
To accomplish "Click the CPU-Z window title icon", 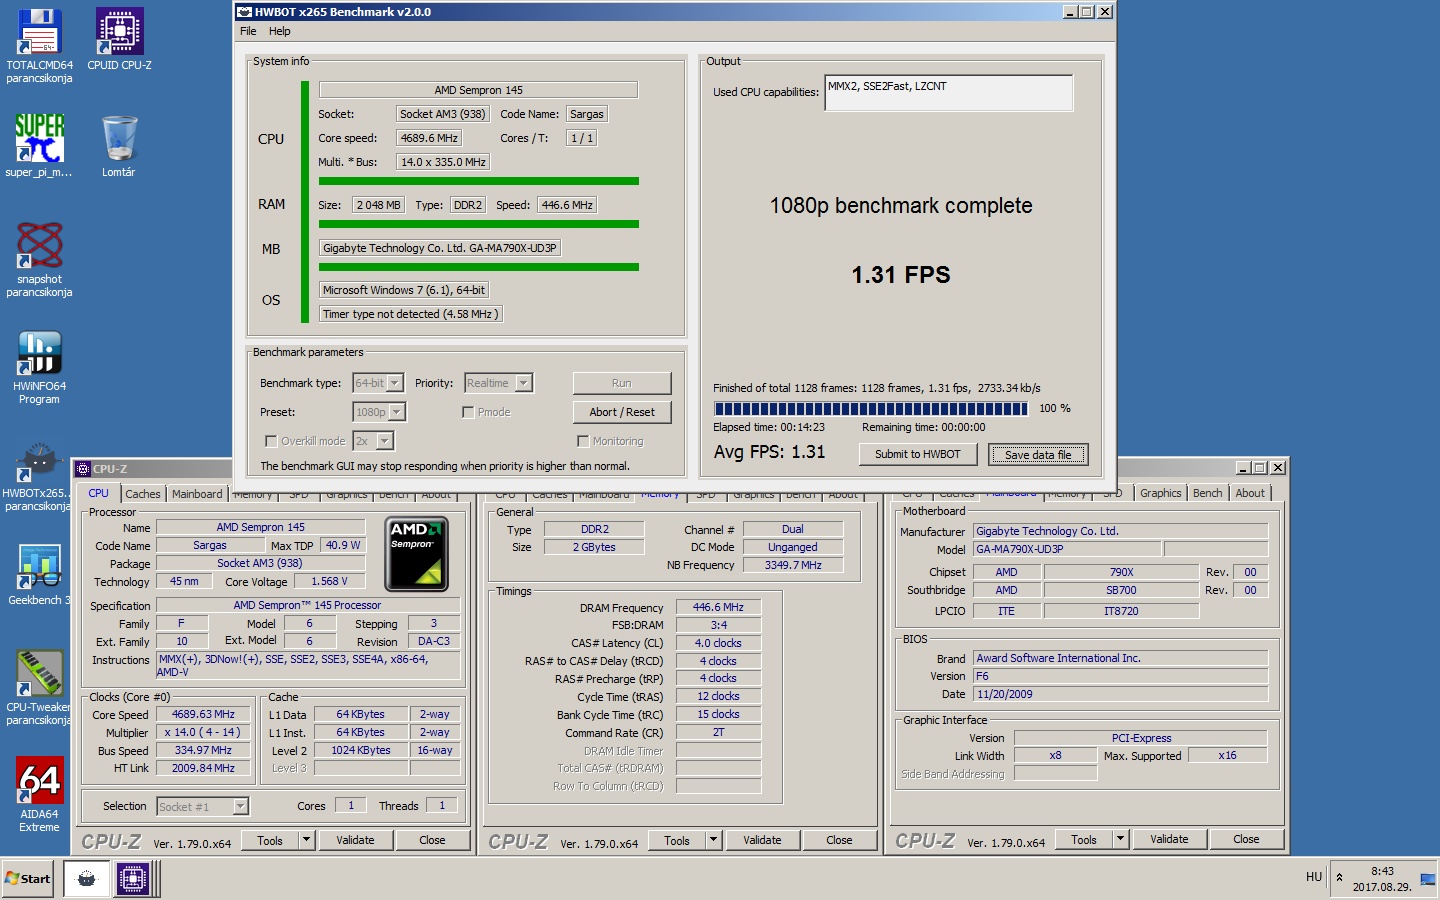I will (x=82, y=468).
